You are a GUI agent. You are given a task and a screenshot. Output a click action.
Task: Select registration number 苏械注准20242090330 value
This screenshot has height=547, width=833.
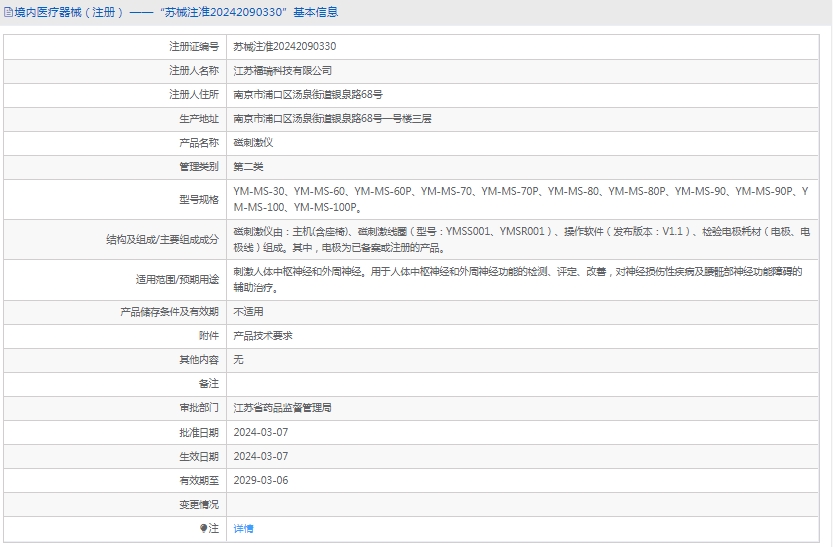click(x=284, y=47)
